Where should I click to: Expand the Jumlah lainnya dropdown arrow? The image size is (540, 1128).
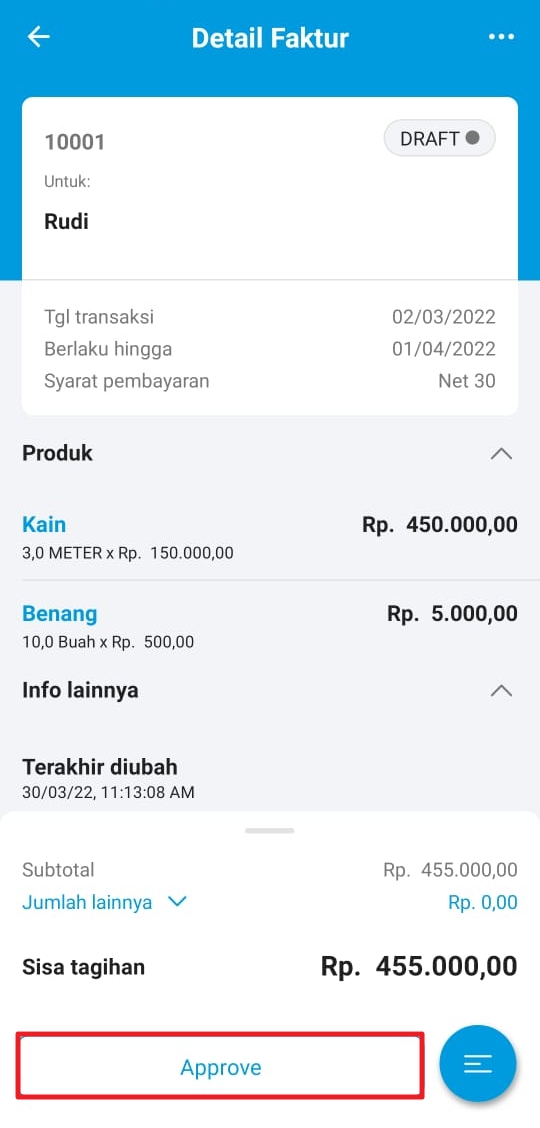click(x=177, y=902)
